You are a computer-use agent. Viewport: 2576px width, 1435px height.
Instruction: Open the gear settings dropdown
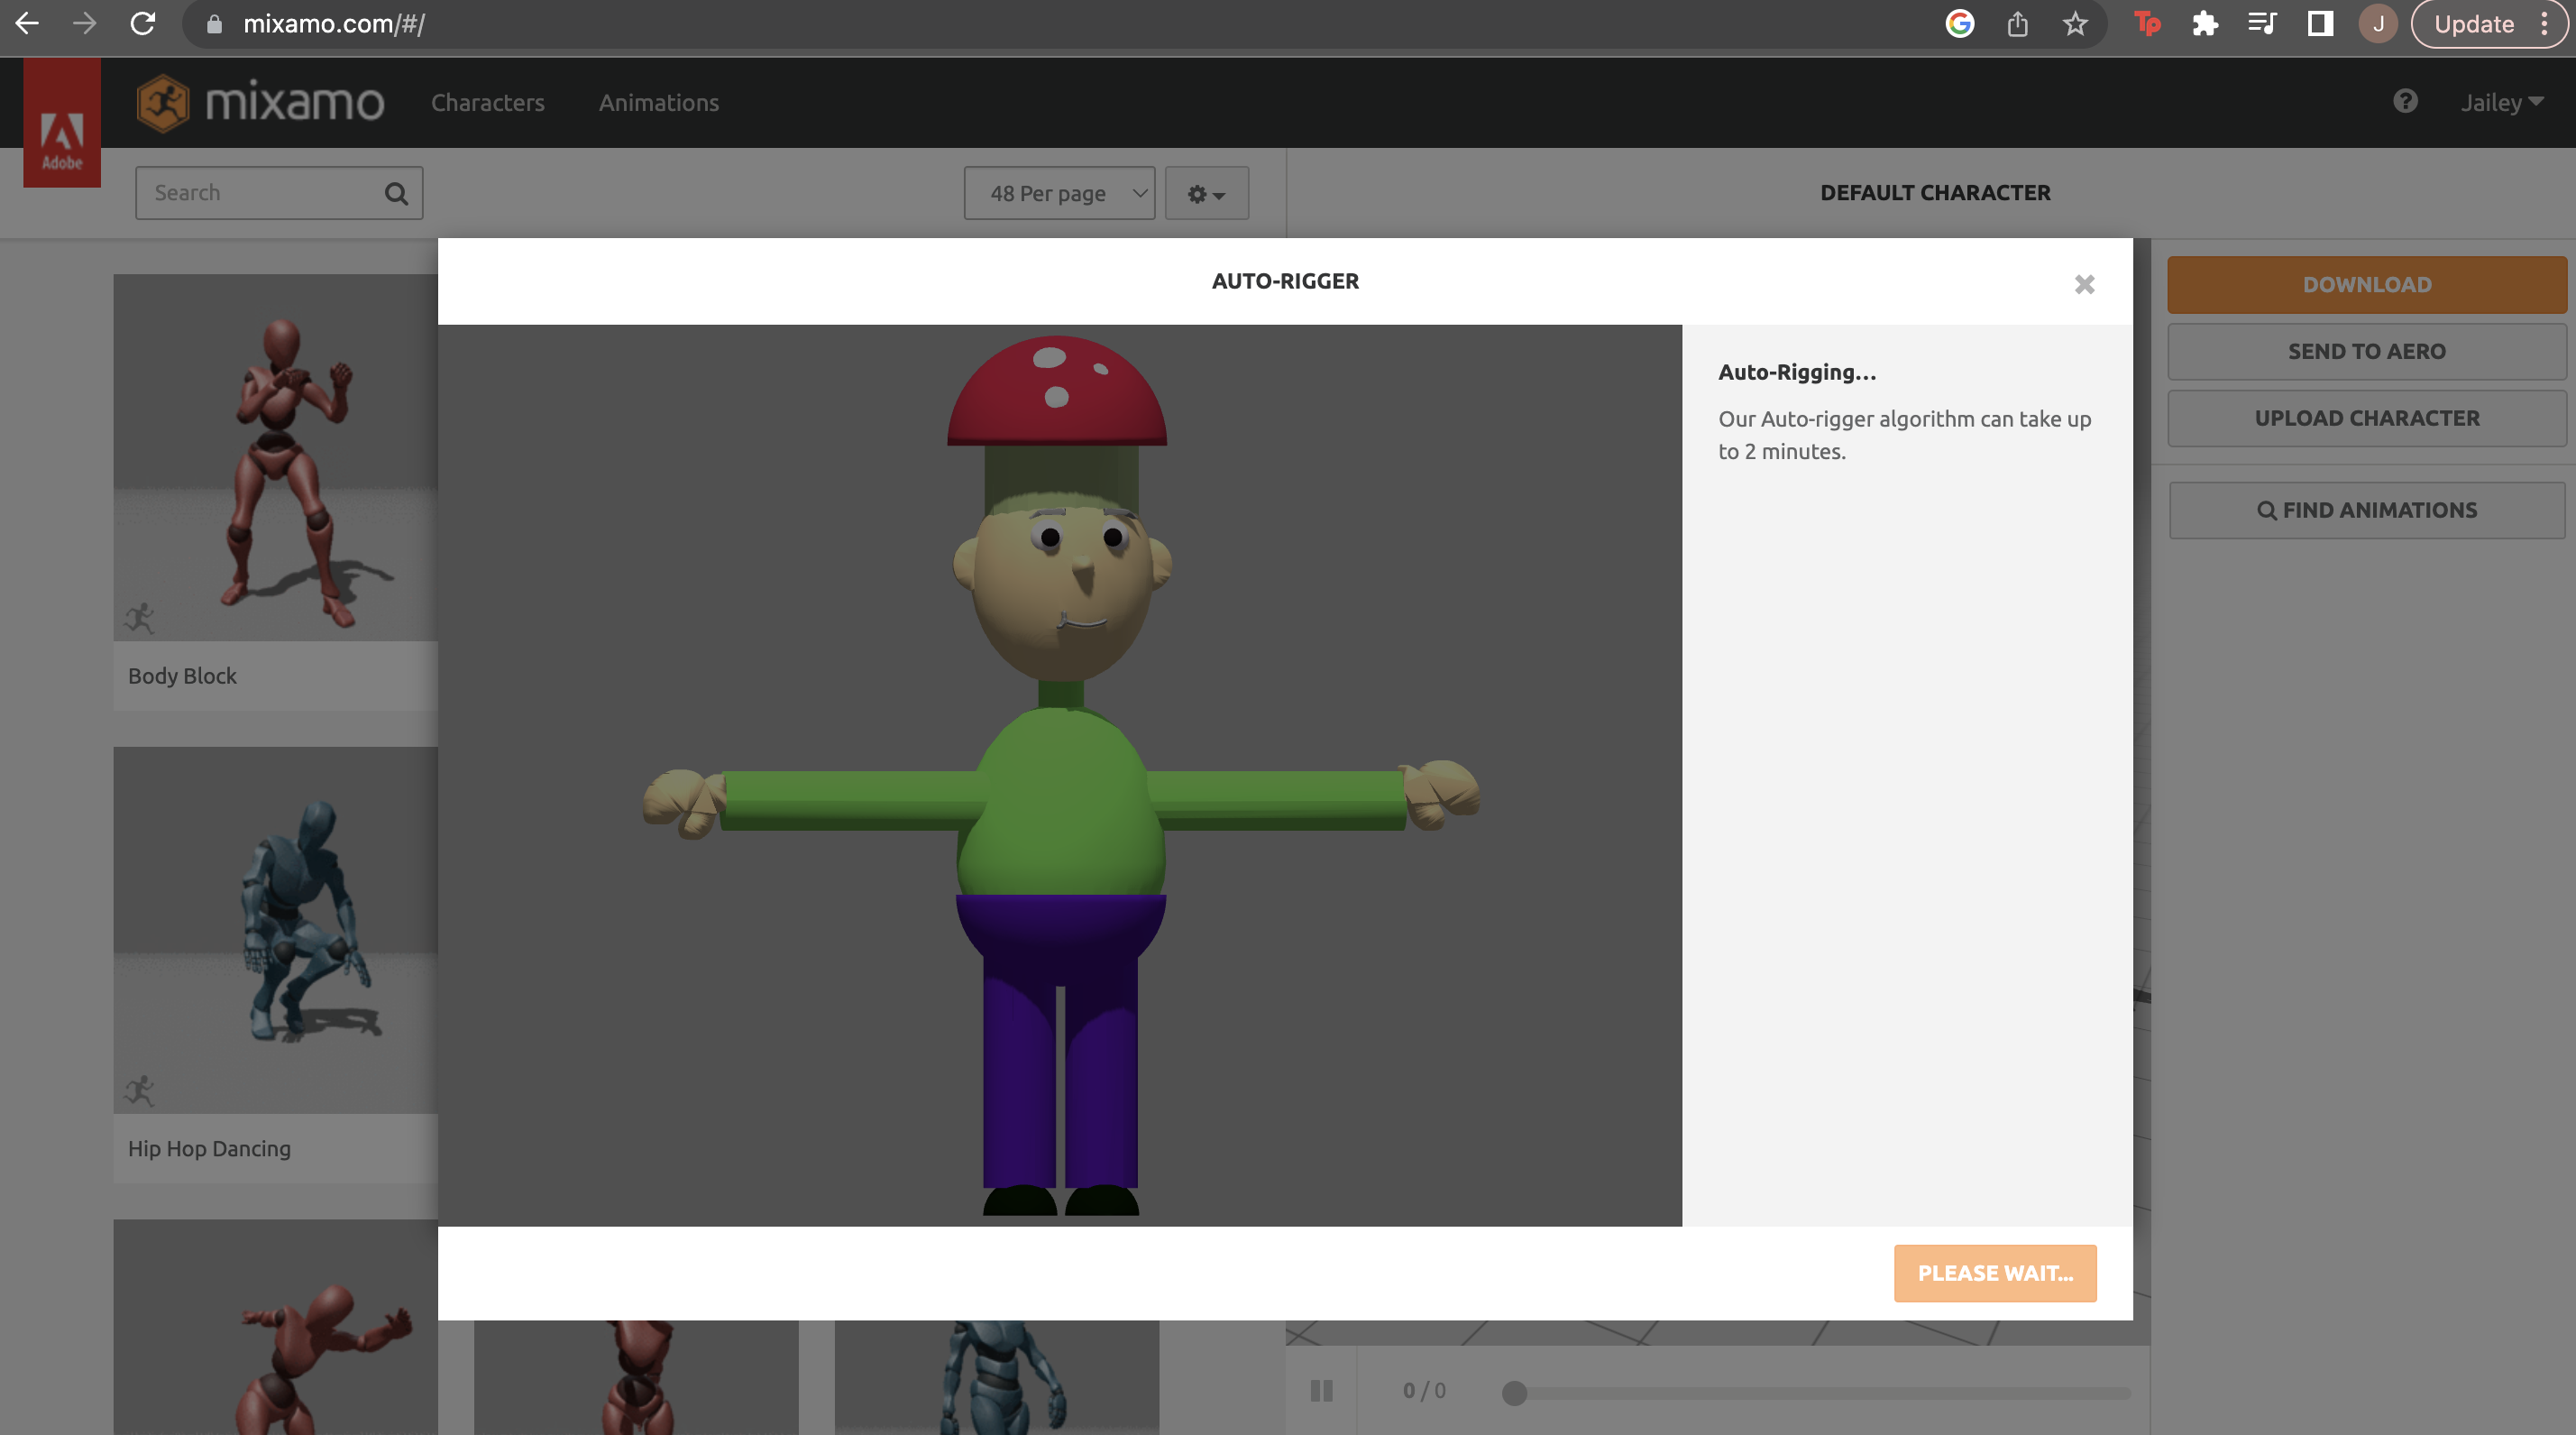click(1207, 193)
